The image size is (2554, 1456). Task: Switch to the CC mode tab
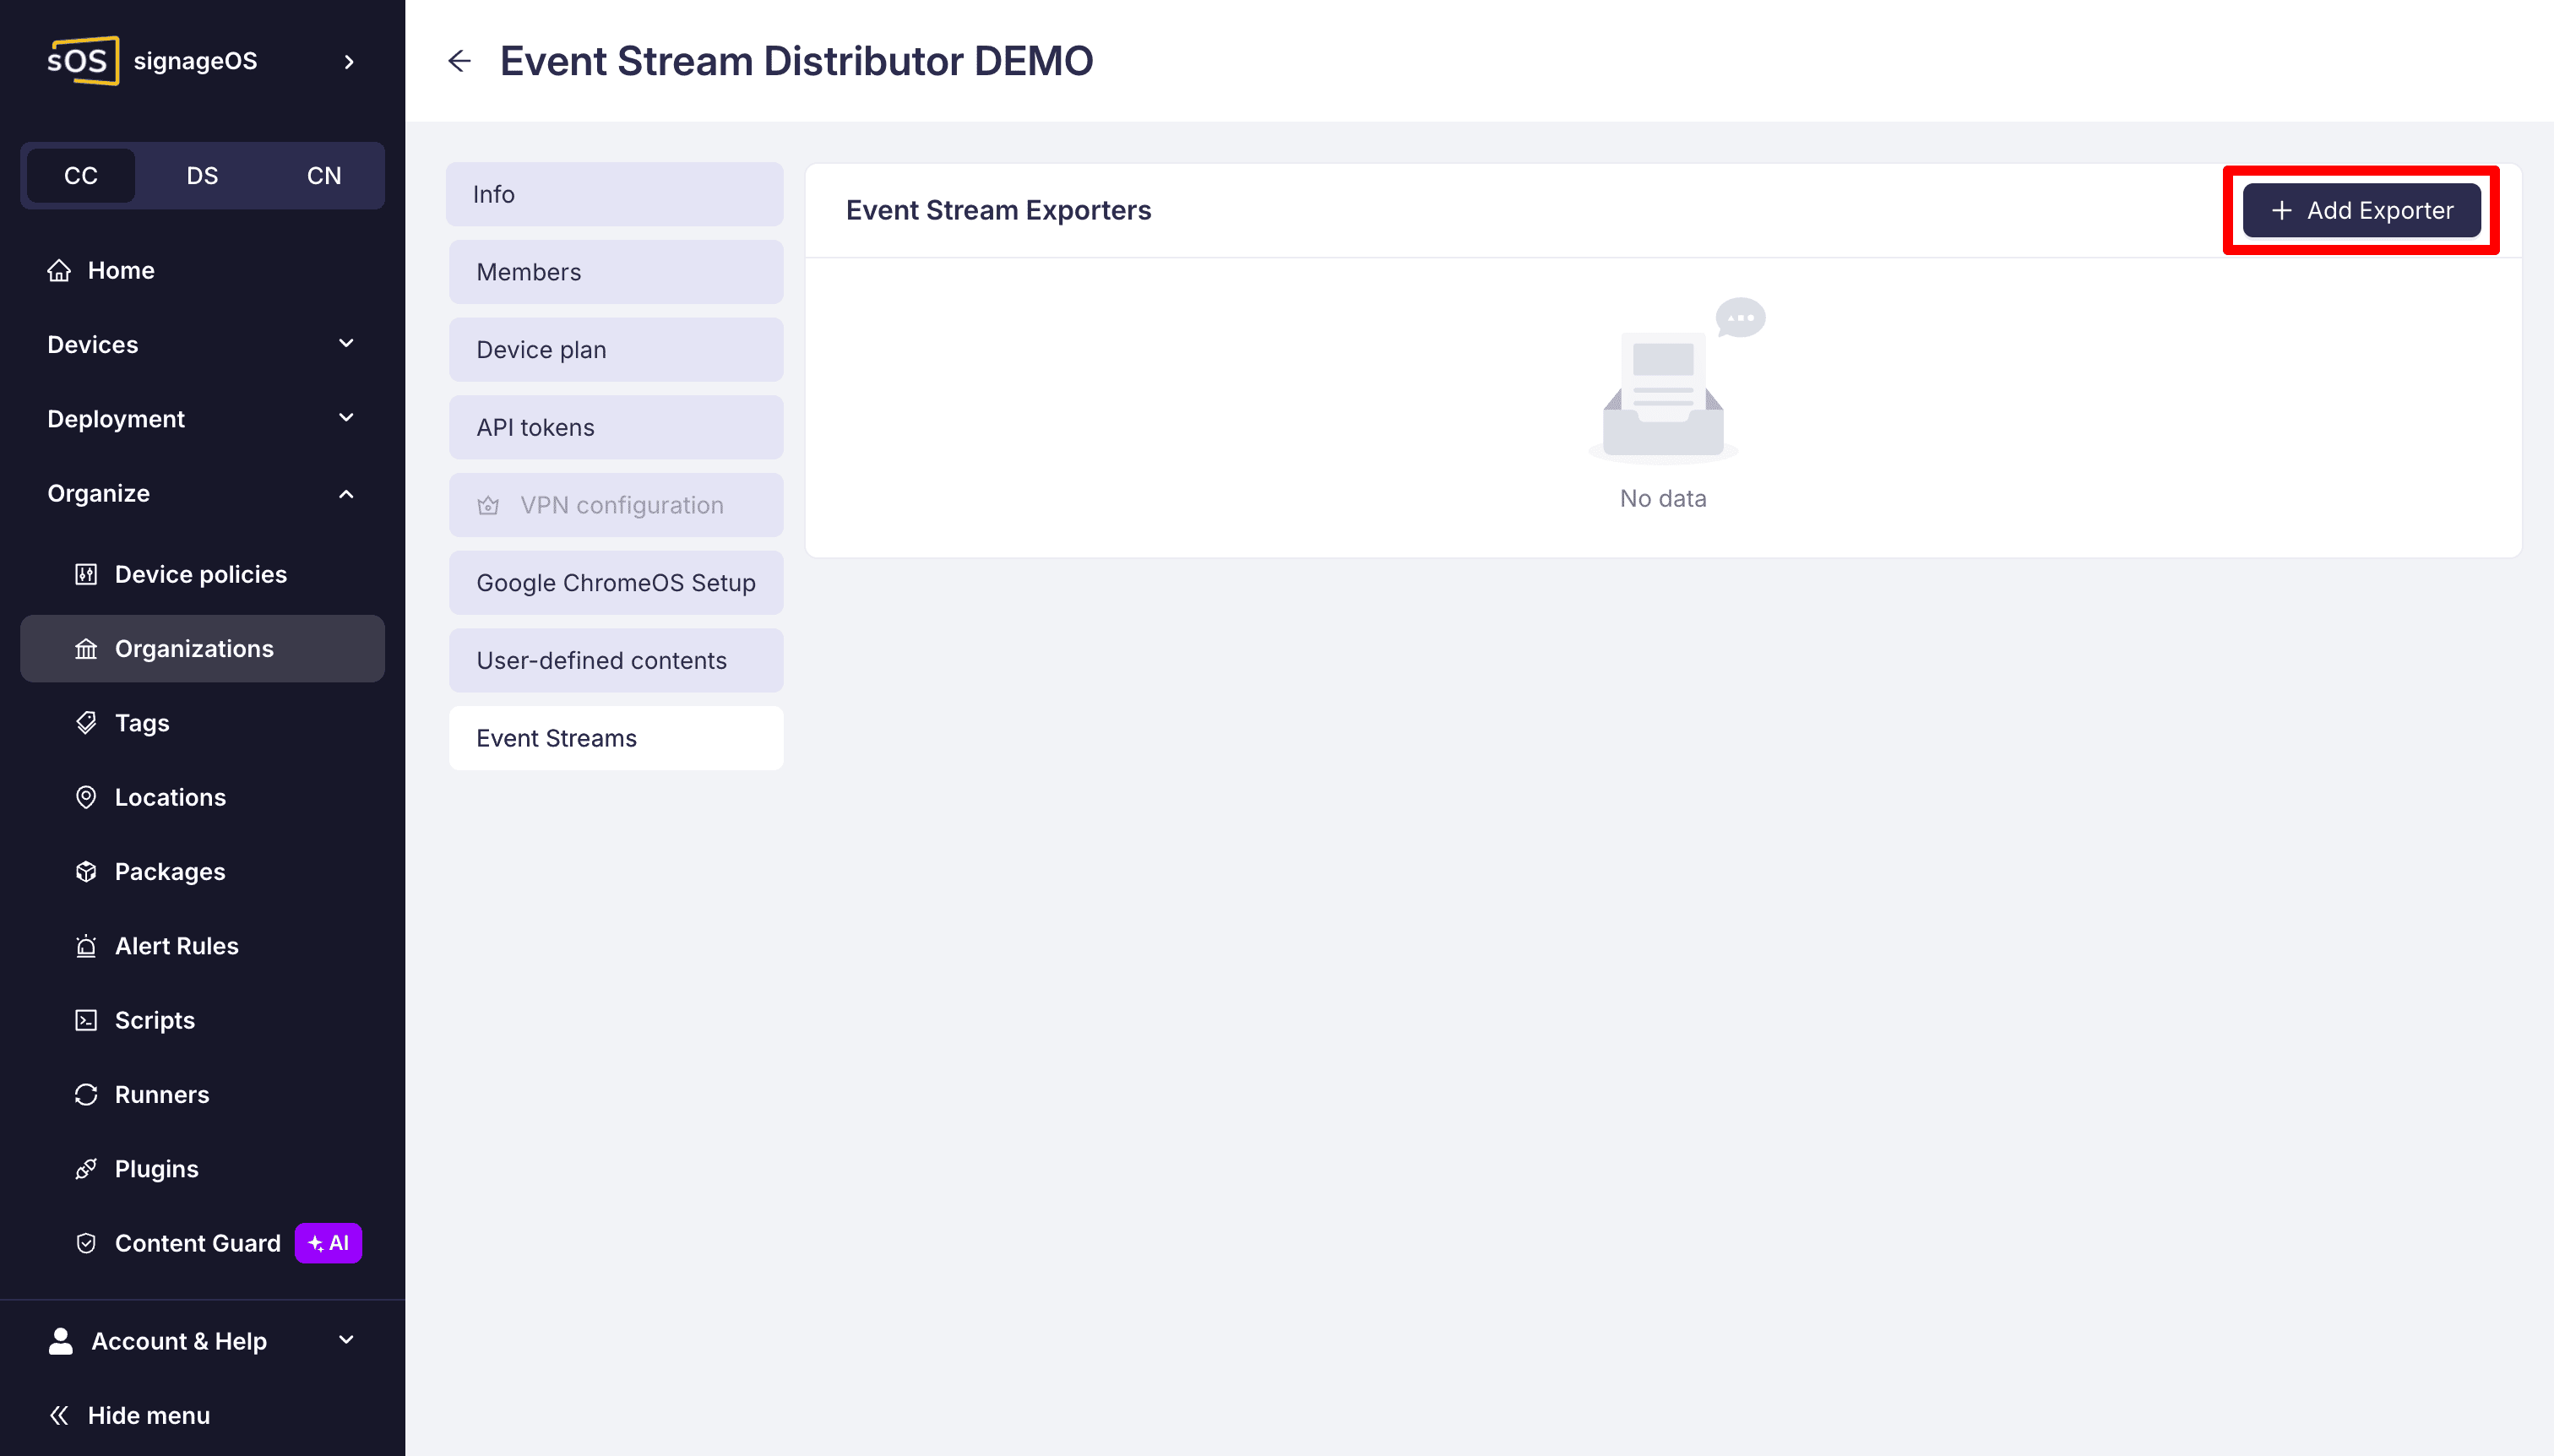pos(81,176)
